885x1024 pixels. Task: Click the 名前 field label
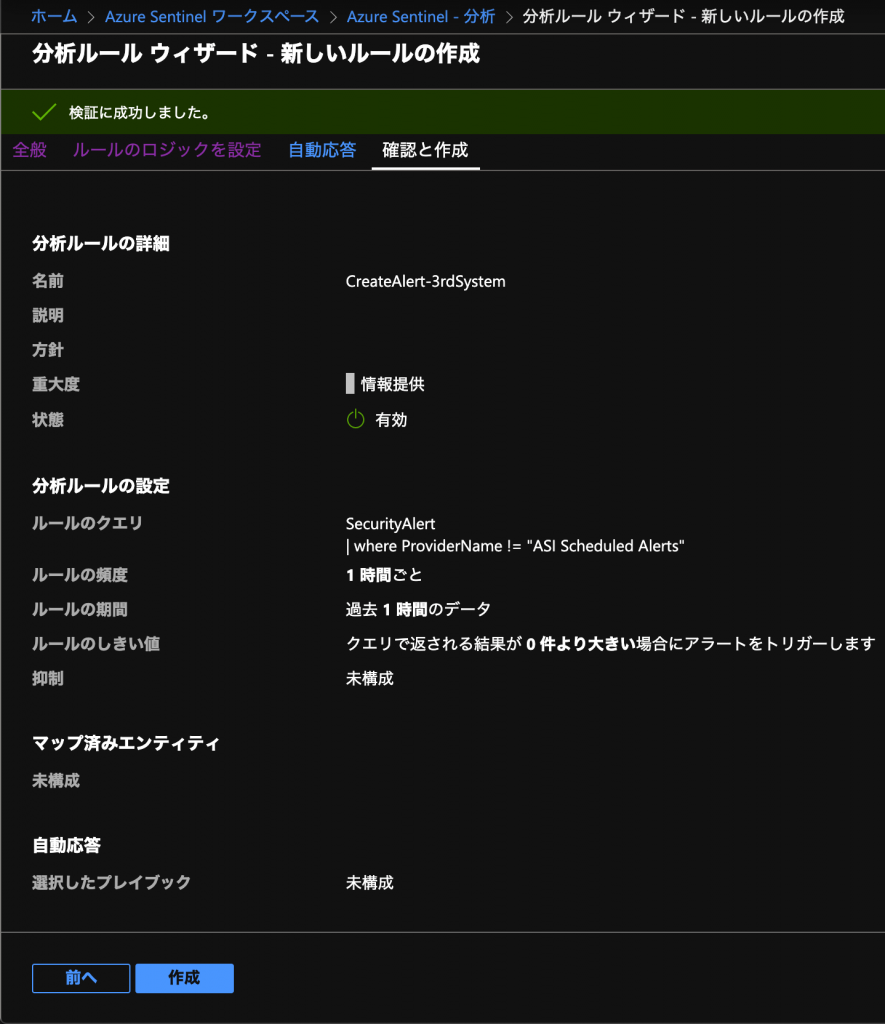point(48,281)
